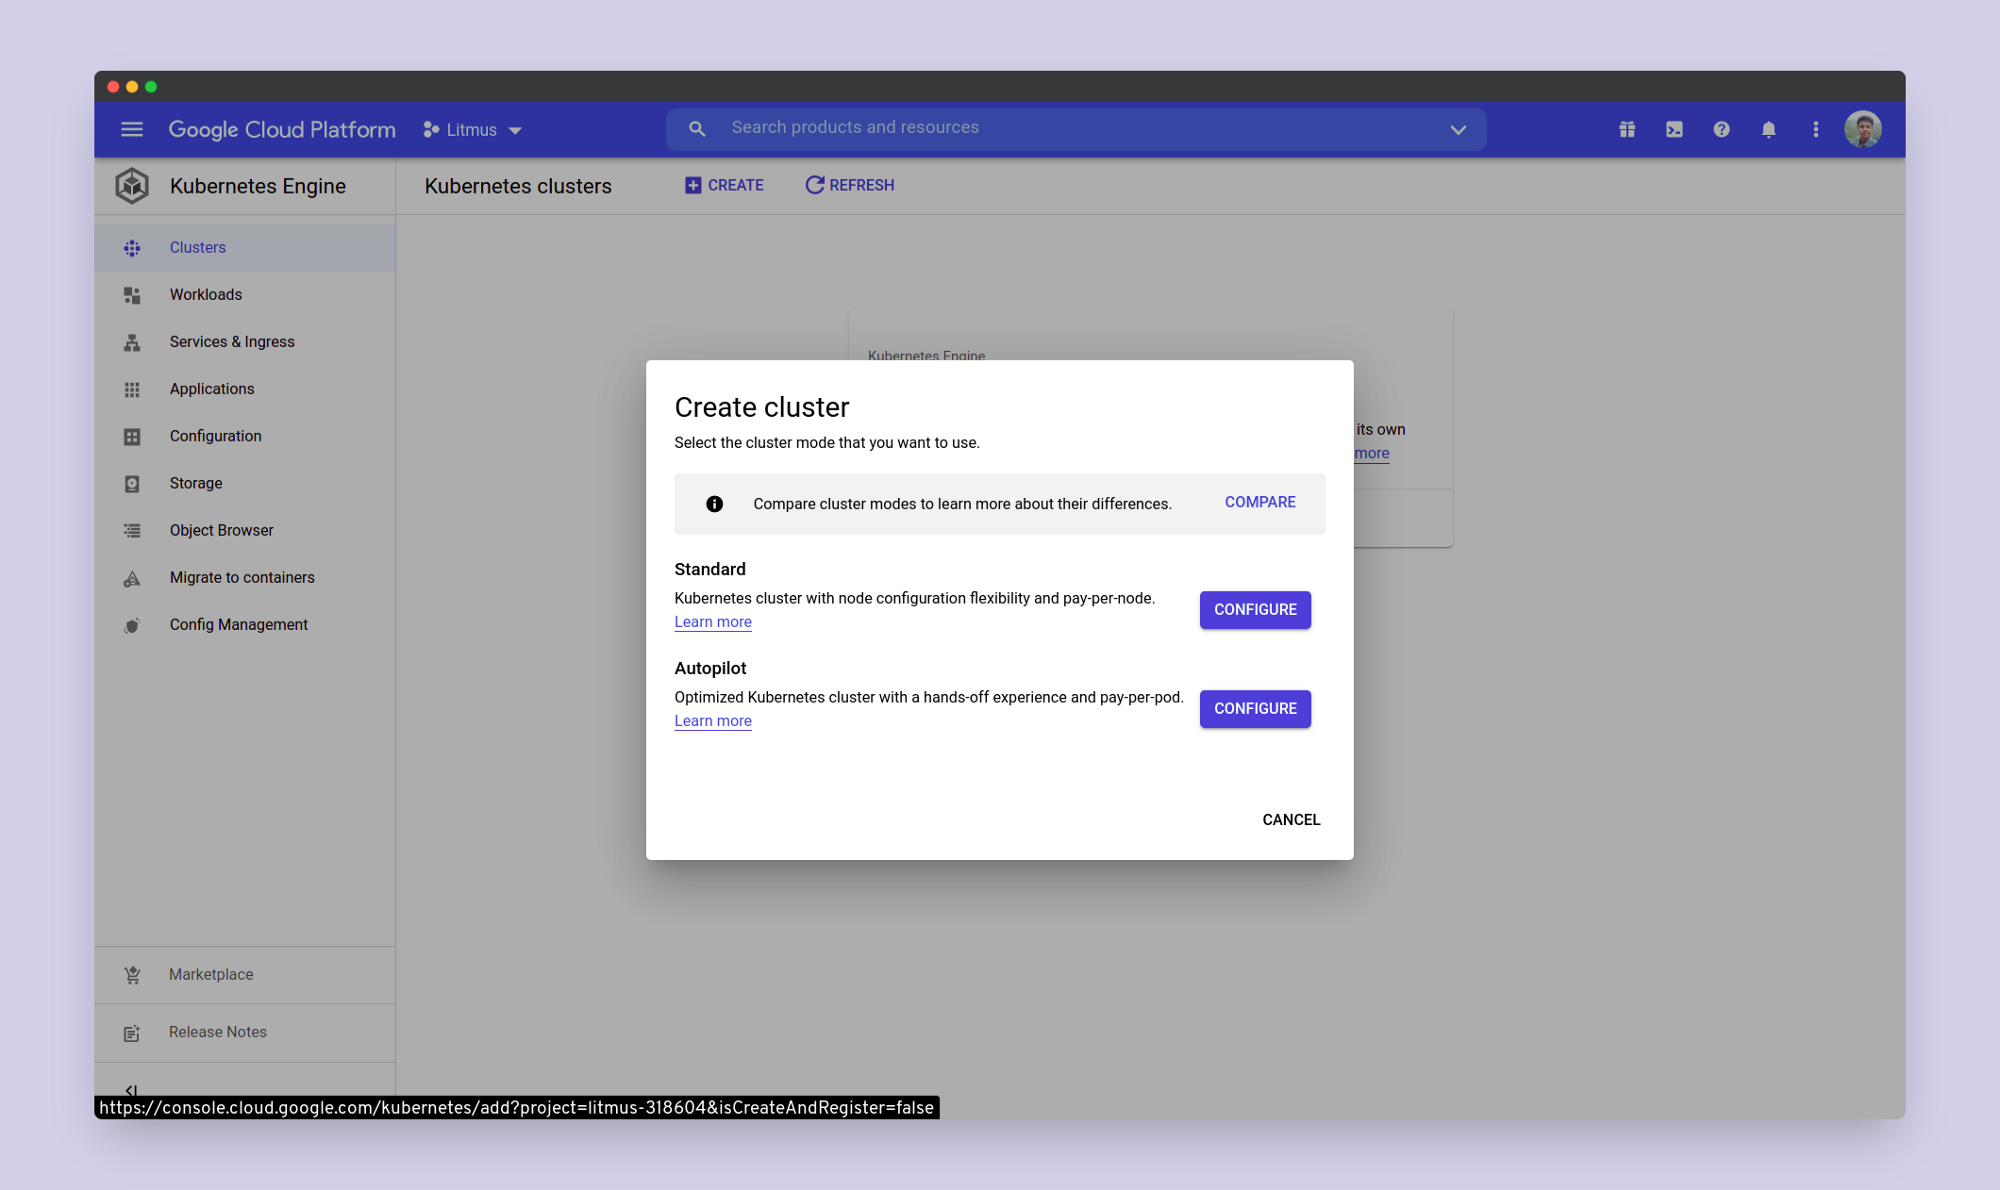This screenshot has width=2000, height=1190.
Task: Open Workloads in the sidebar
Action: point(245,294)
